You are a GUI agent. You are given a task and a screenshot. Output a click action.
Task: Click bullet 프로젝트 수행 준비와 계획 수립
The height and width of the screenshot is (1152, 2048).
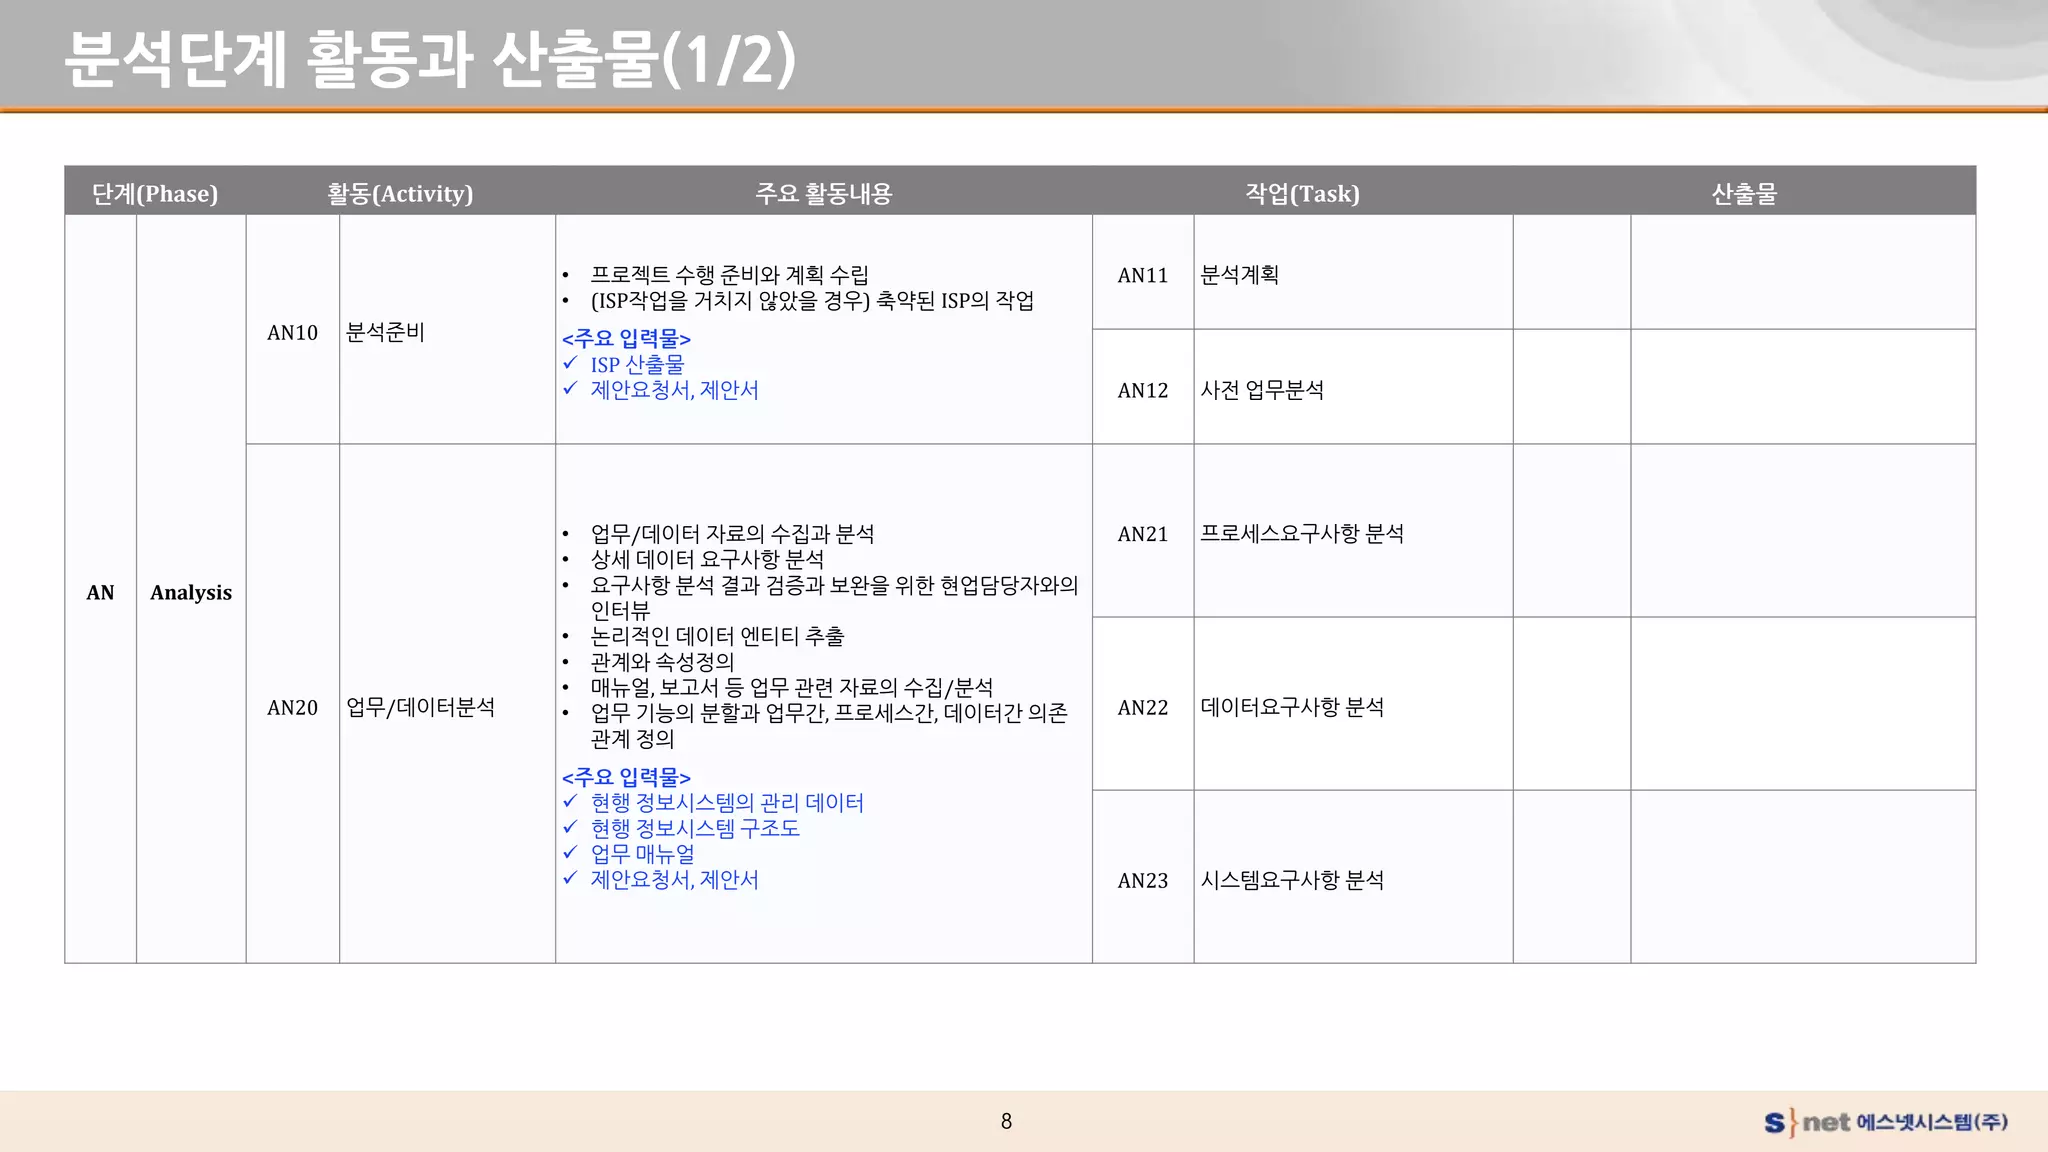(x=729, y=274)
